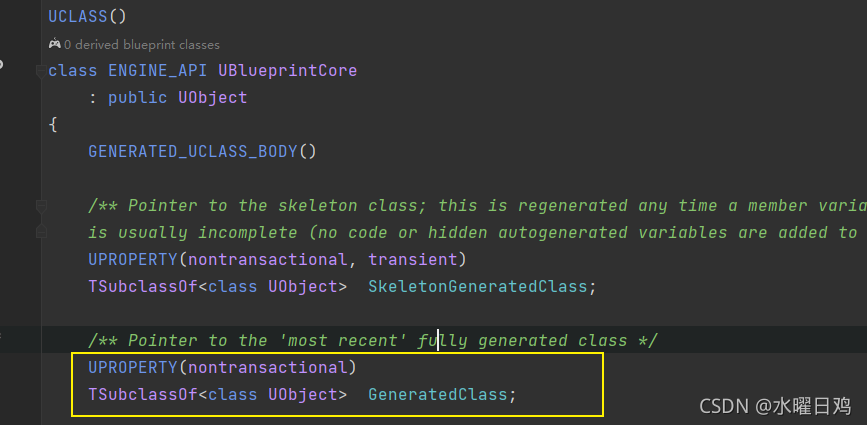This screenshot has height=425, width=867.
Task: Click the opening curly brace of the class
Action: click(53, 125)
